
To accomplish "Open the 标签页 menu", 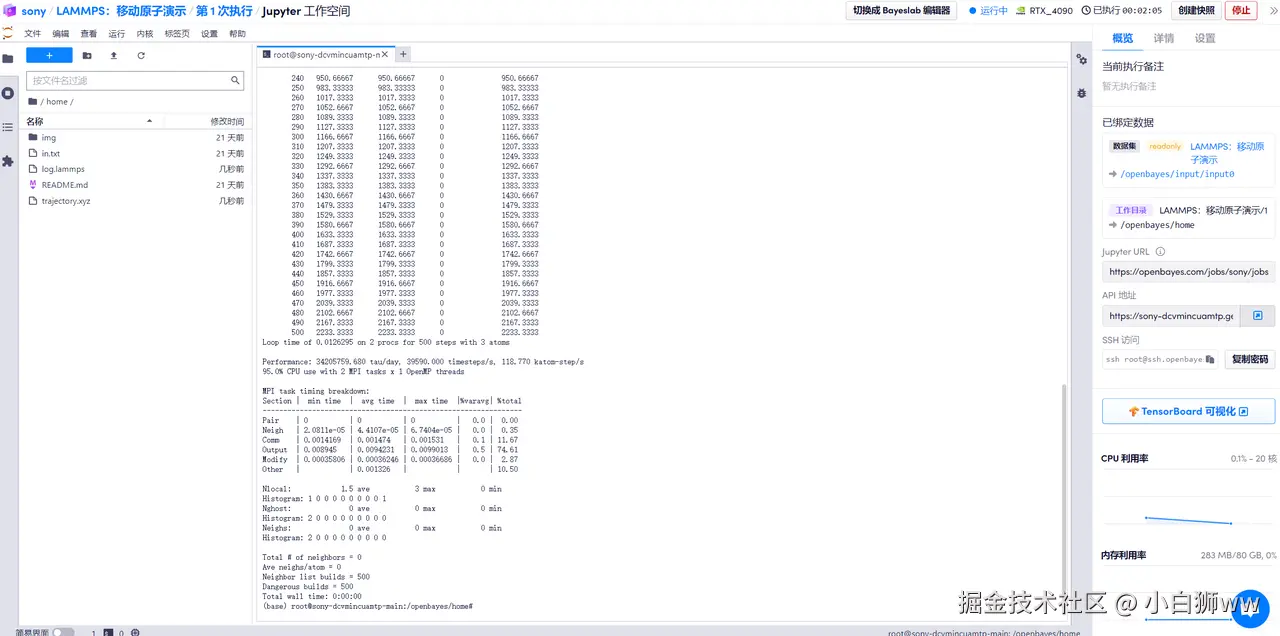I will pyautogui.click(x=177, y=33).
